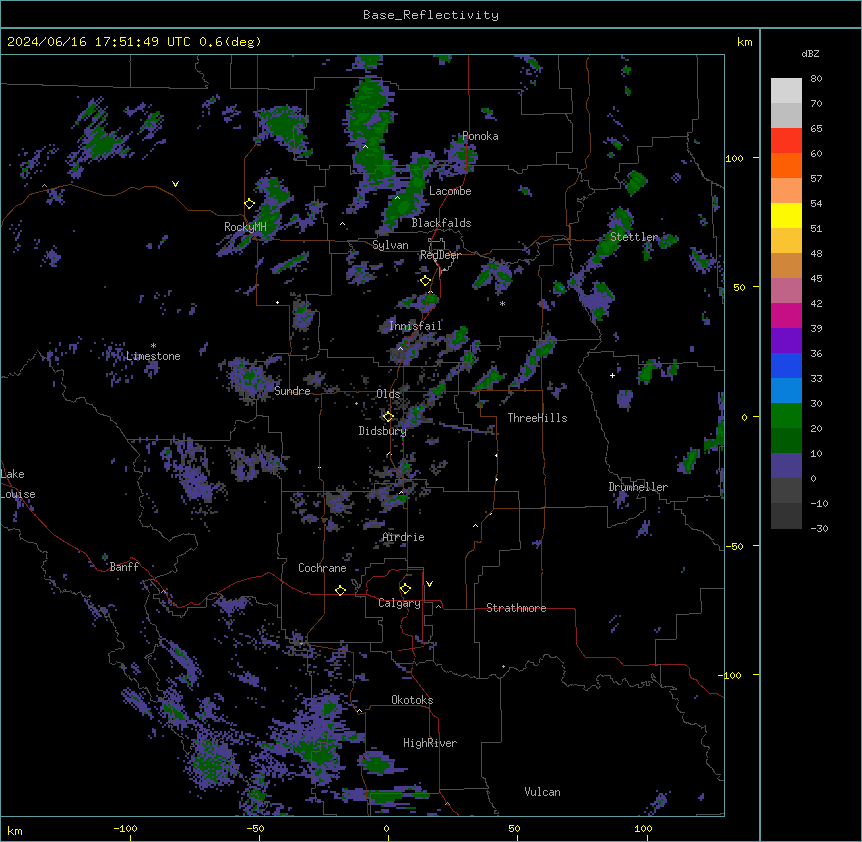Click the blue 36 dBZ legend swatch
Image resolution: width=862 pixels, height=842 pixels.
pyautogui.click(x=786, y=365)
